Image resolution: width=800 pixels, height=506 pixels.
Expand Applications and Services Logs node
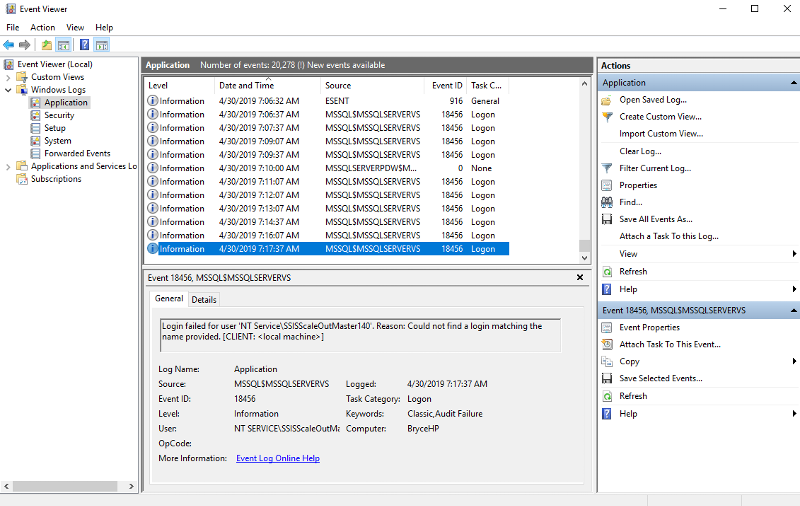(9, 166)
